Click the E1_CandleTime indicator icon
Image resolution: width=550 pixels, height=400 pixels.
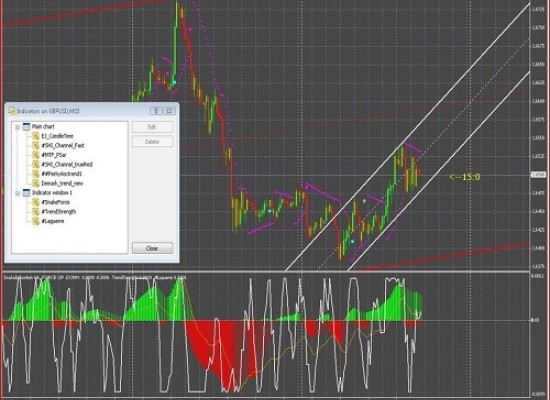(x=35, y=136)
